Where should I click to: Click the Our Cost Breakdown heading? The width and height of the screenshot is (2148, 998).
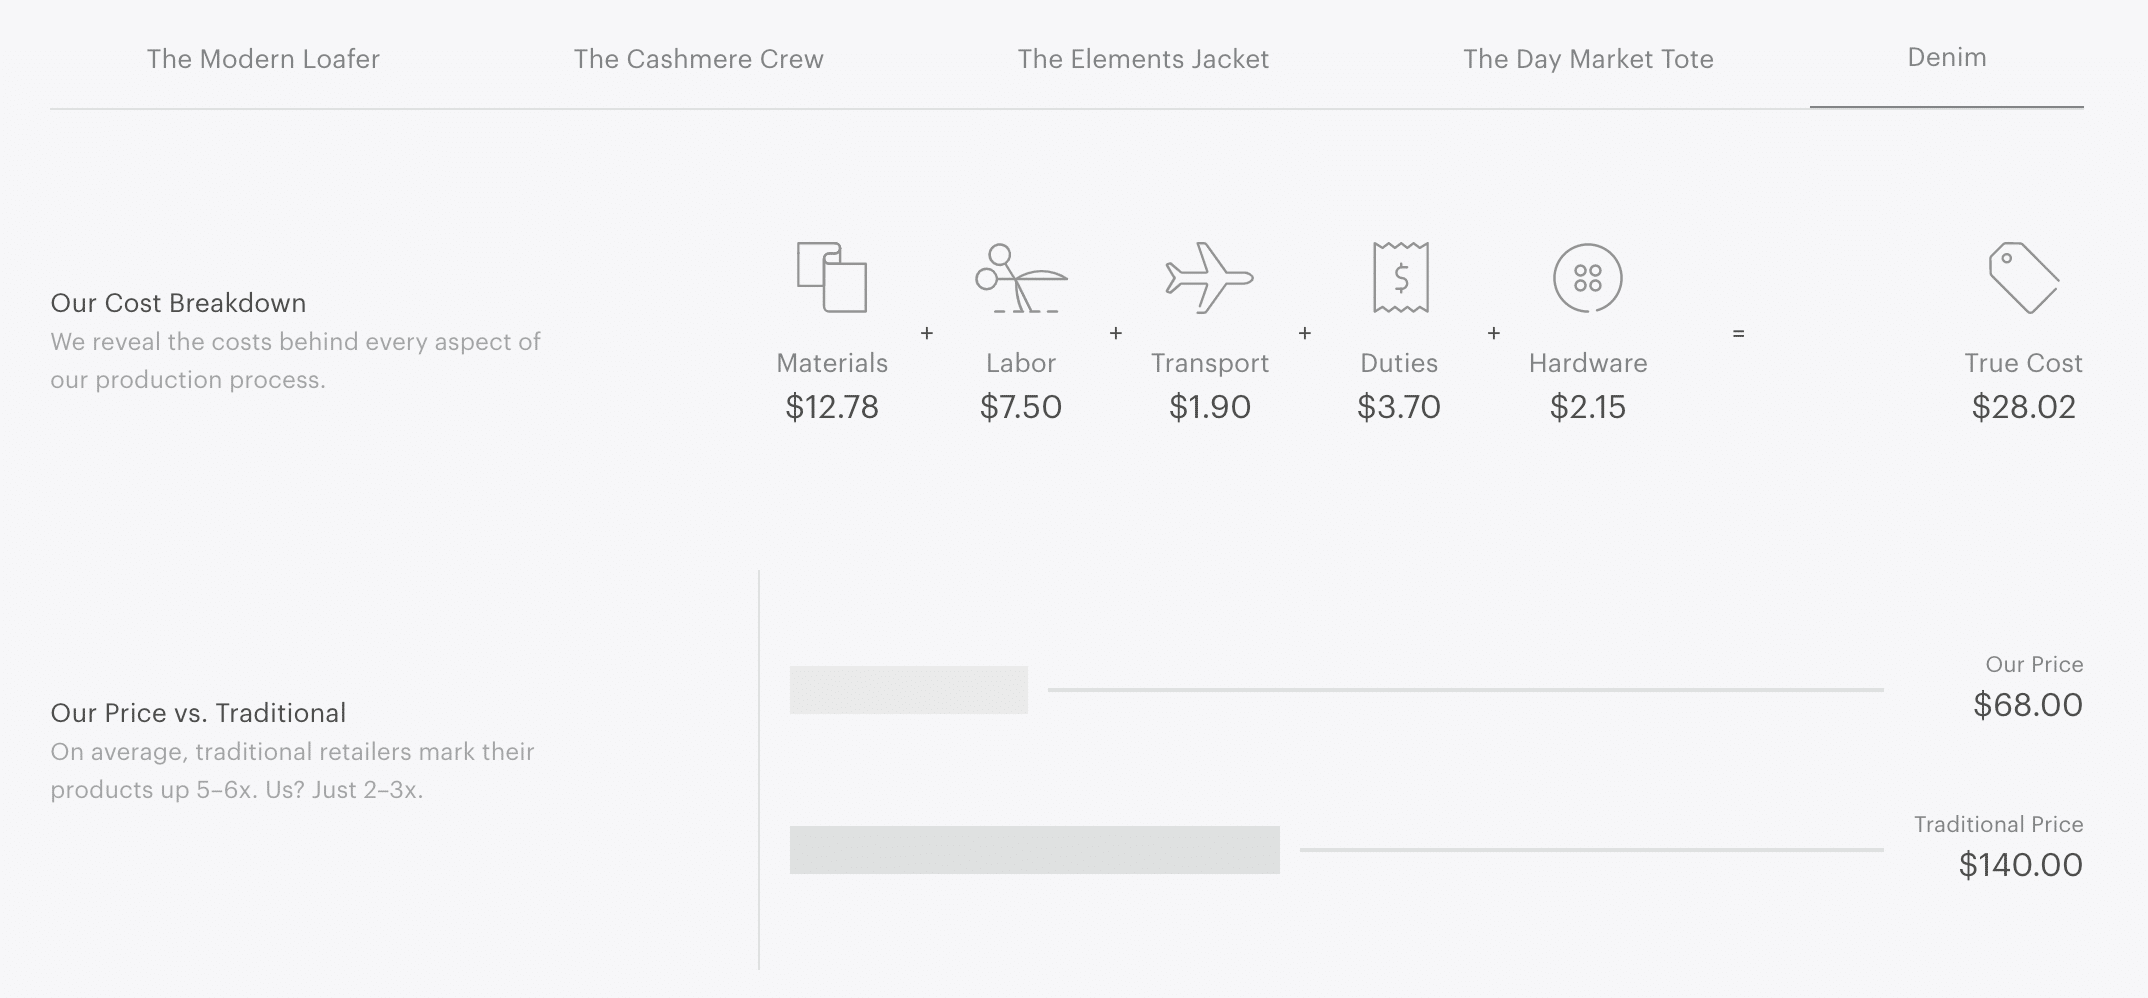coord(178,302)
